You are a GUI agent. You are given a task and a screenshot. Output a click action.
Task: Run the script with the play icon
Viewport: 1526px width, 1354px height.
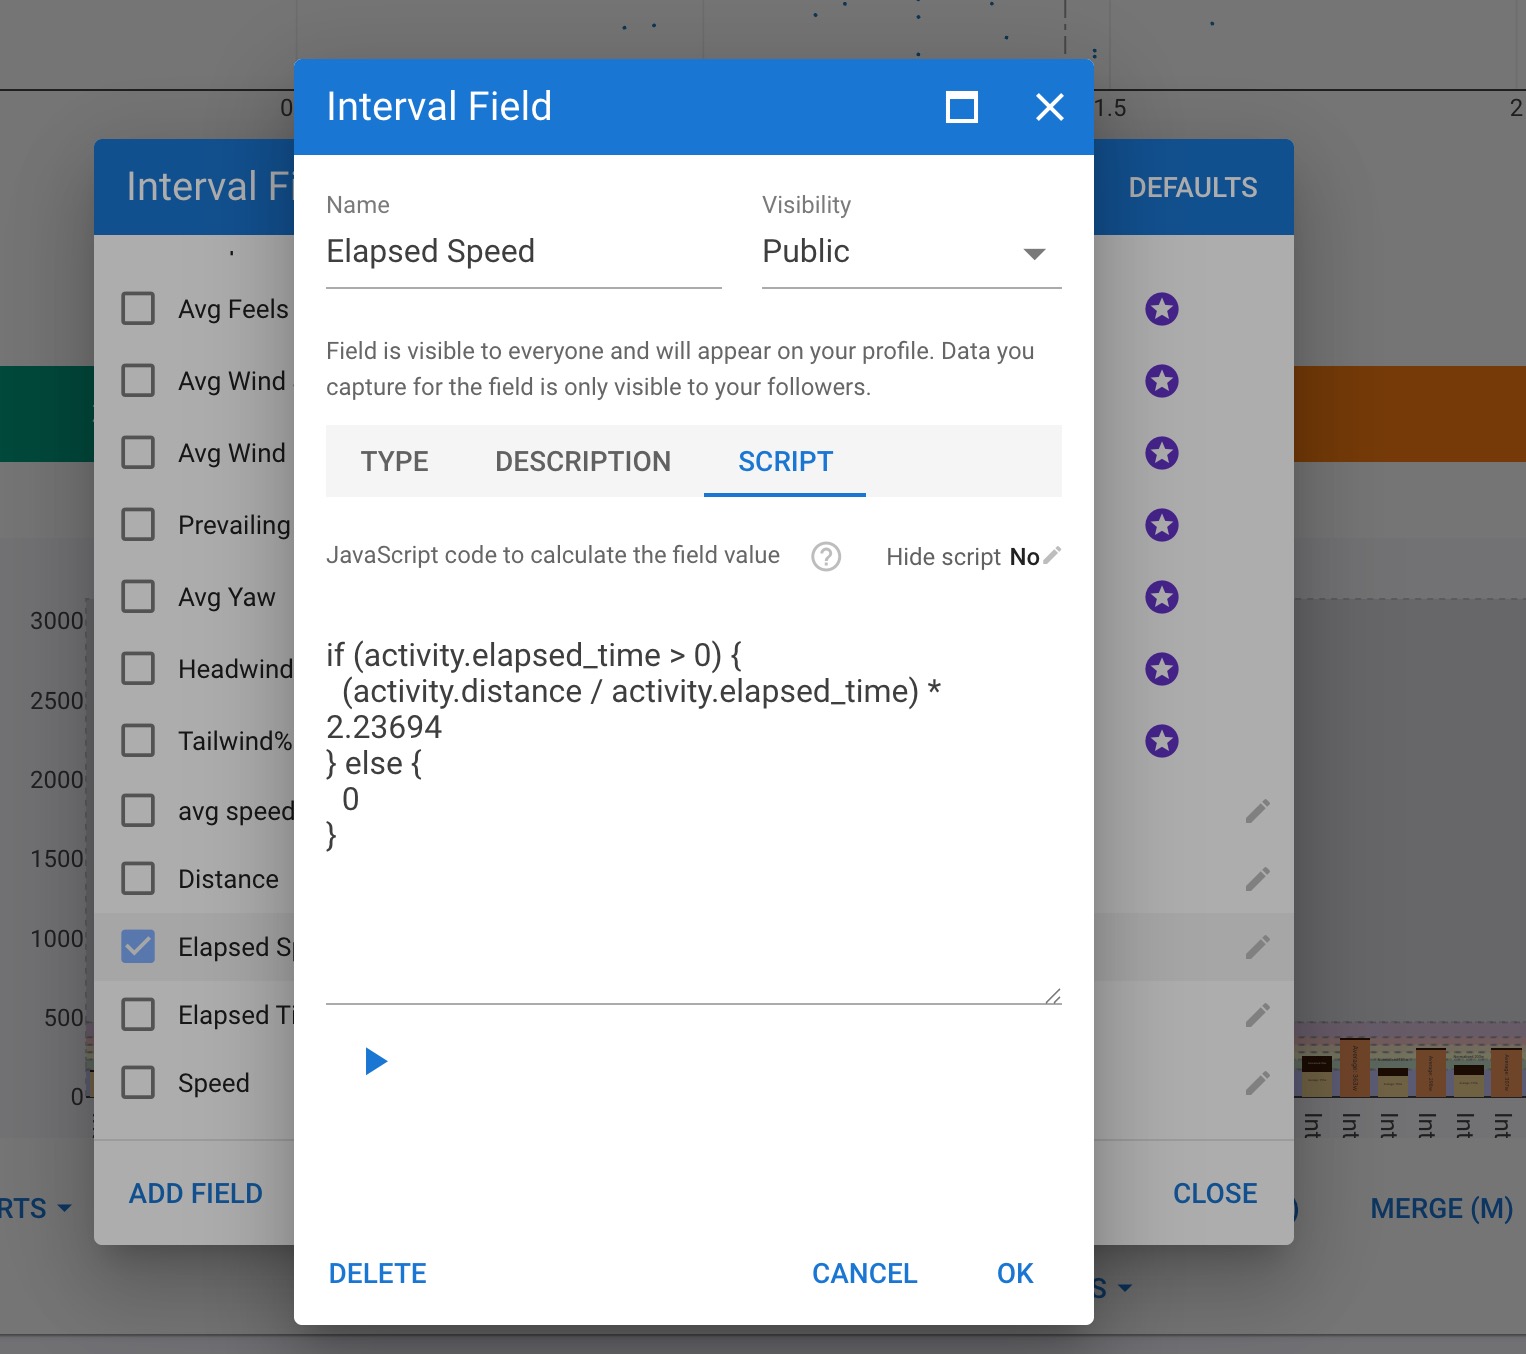click(376, 1061)
